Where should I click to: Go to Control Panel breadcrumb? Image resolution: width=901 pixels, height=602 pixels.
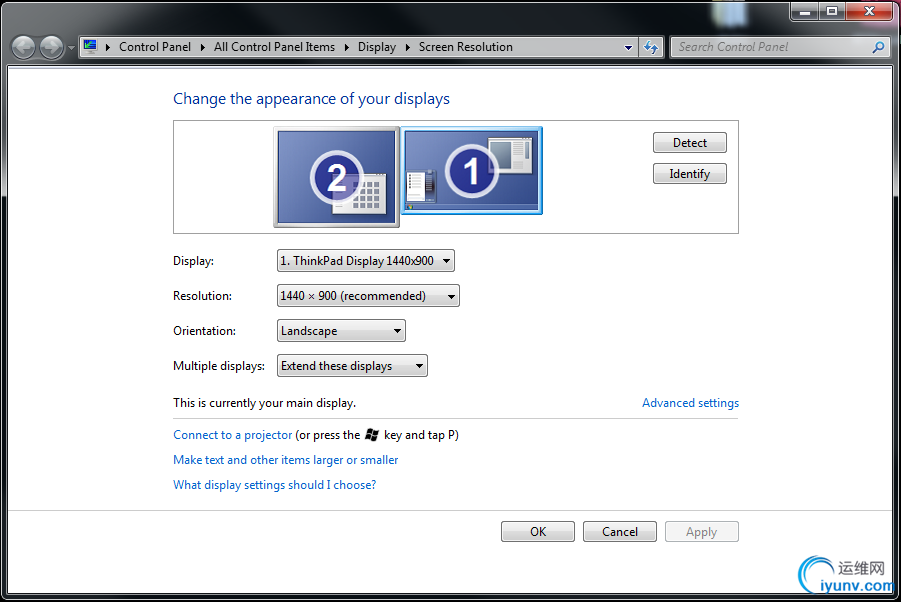pos(155,47)
